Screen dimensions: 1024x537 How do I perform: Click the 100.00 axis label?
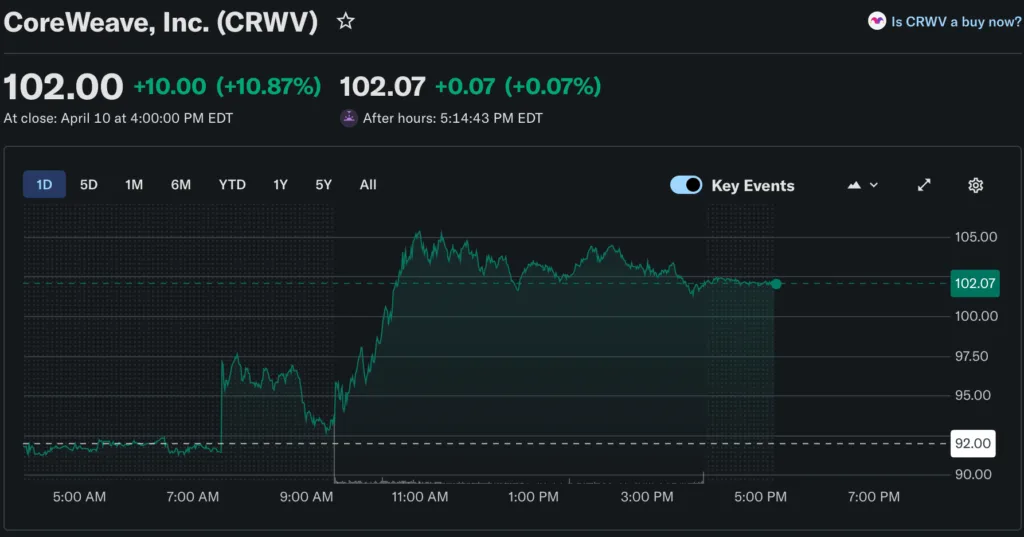976,316
